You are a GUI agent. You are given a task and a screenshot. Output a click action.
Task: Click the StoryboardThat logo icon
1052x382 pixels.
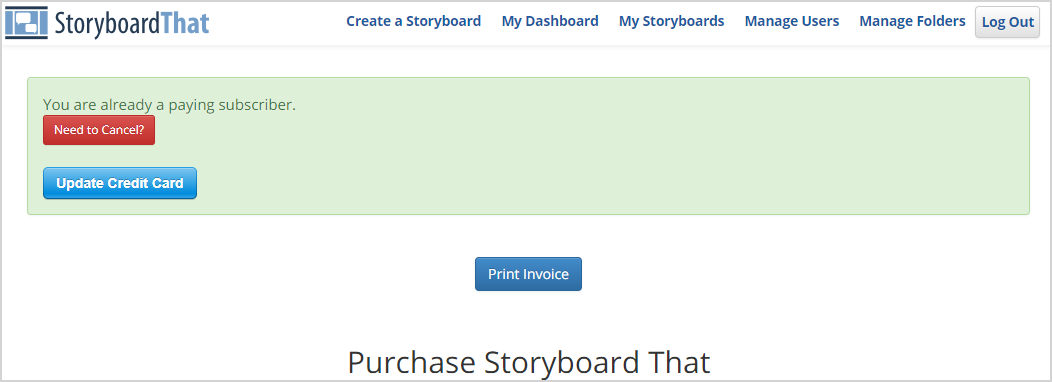click(x=26, y=21)
